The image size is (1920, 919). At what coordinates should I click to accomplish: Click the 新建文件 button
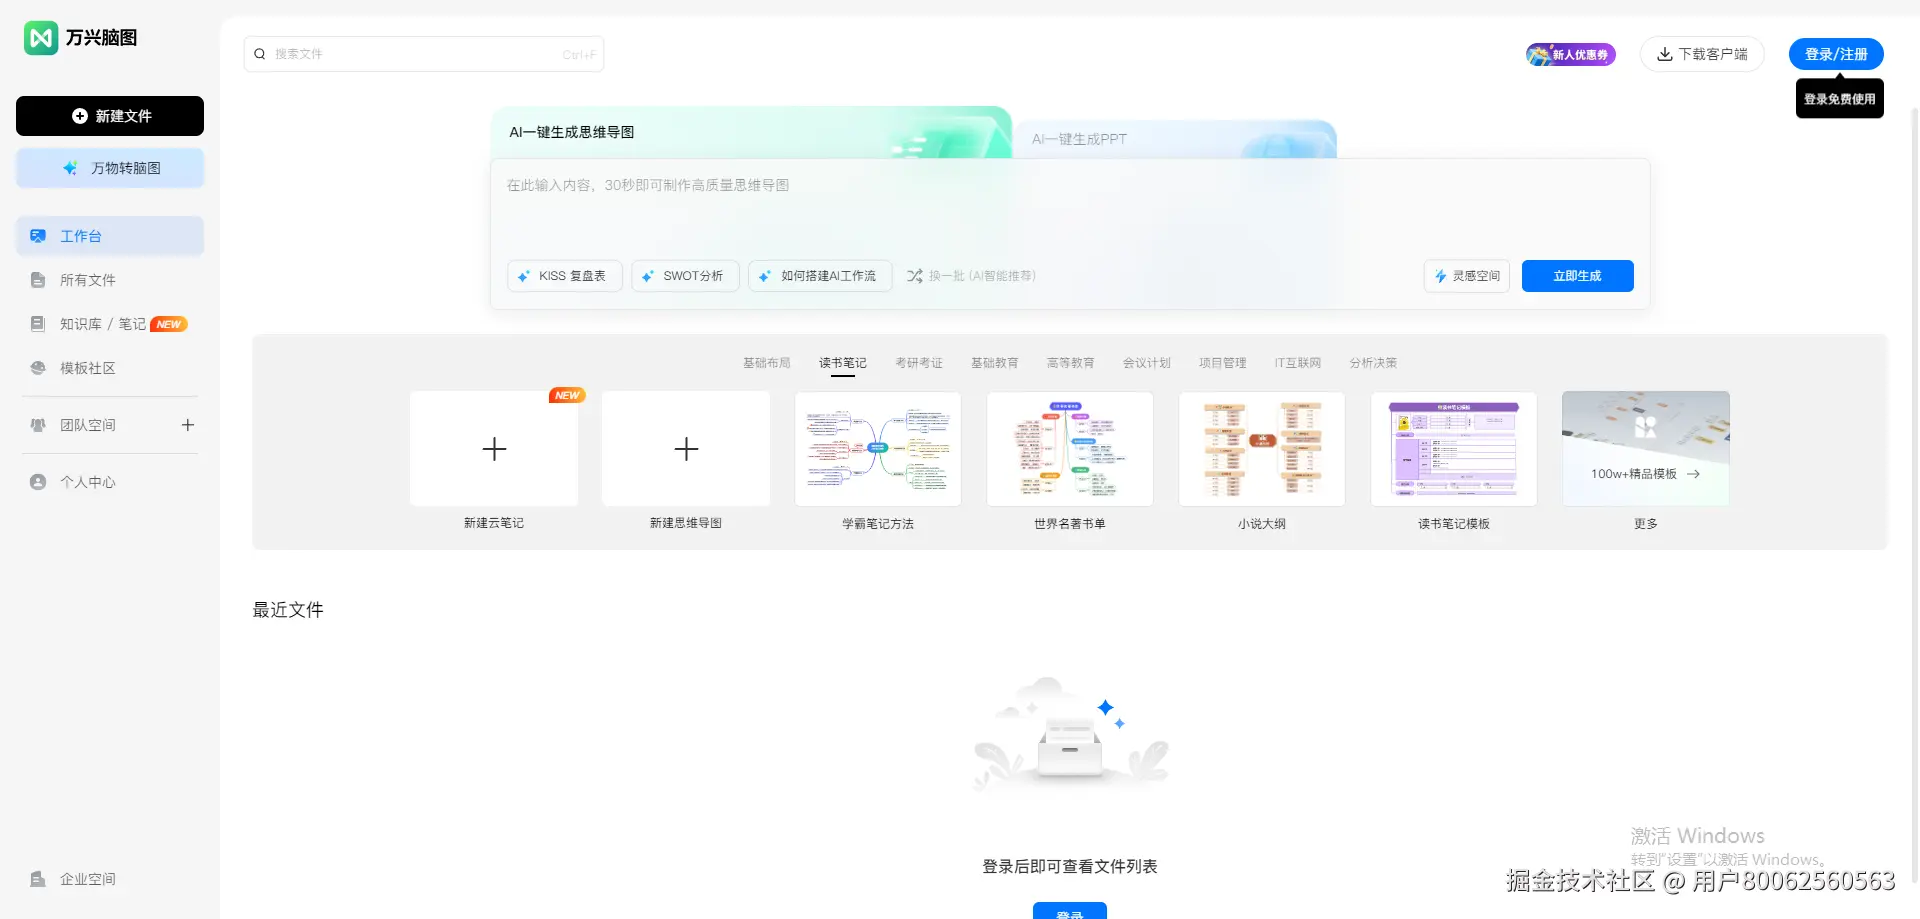coord(110,116)
